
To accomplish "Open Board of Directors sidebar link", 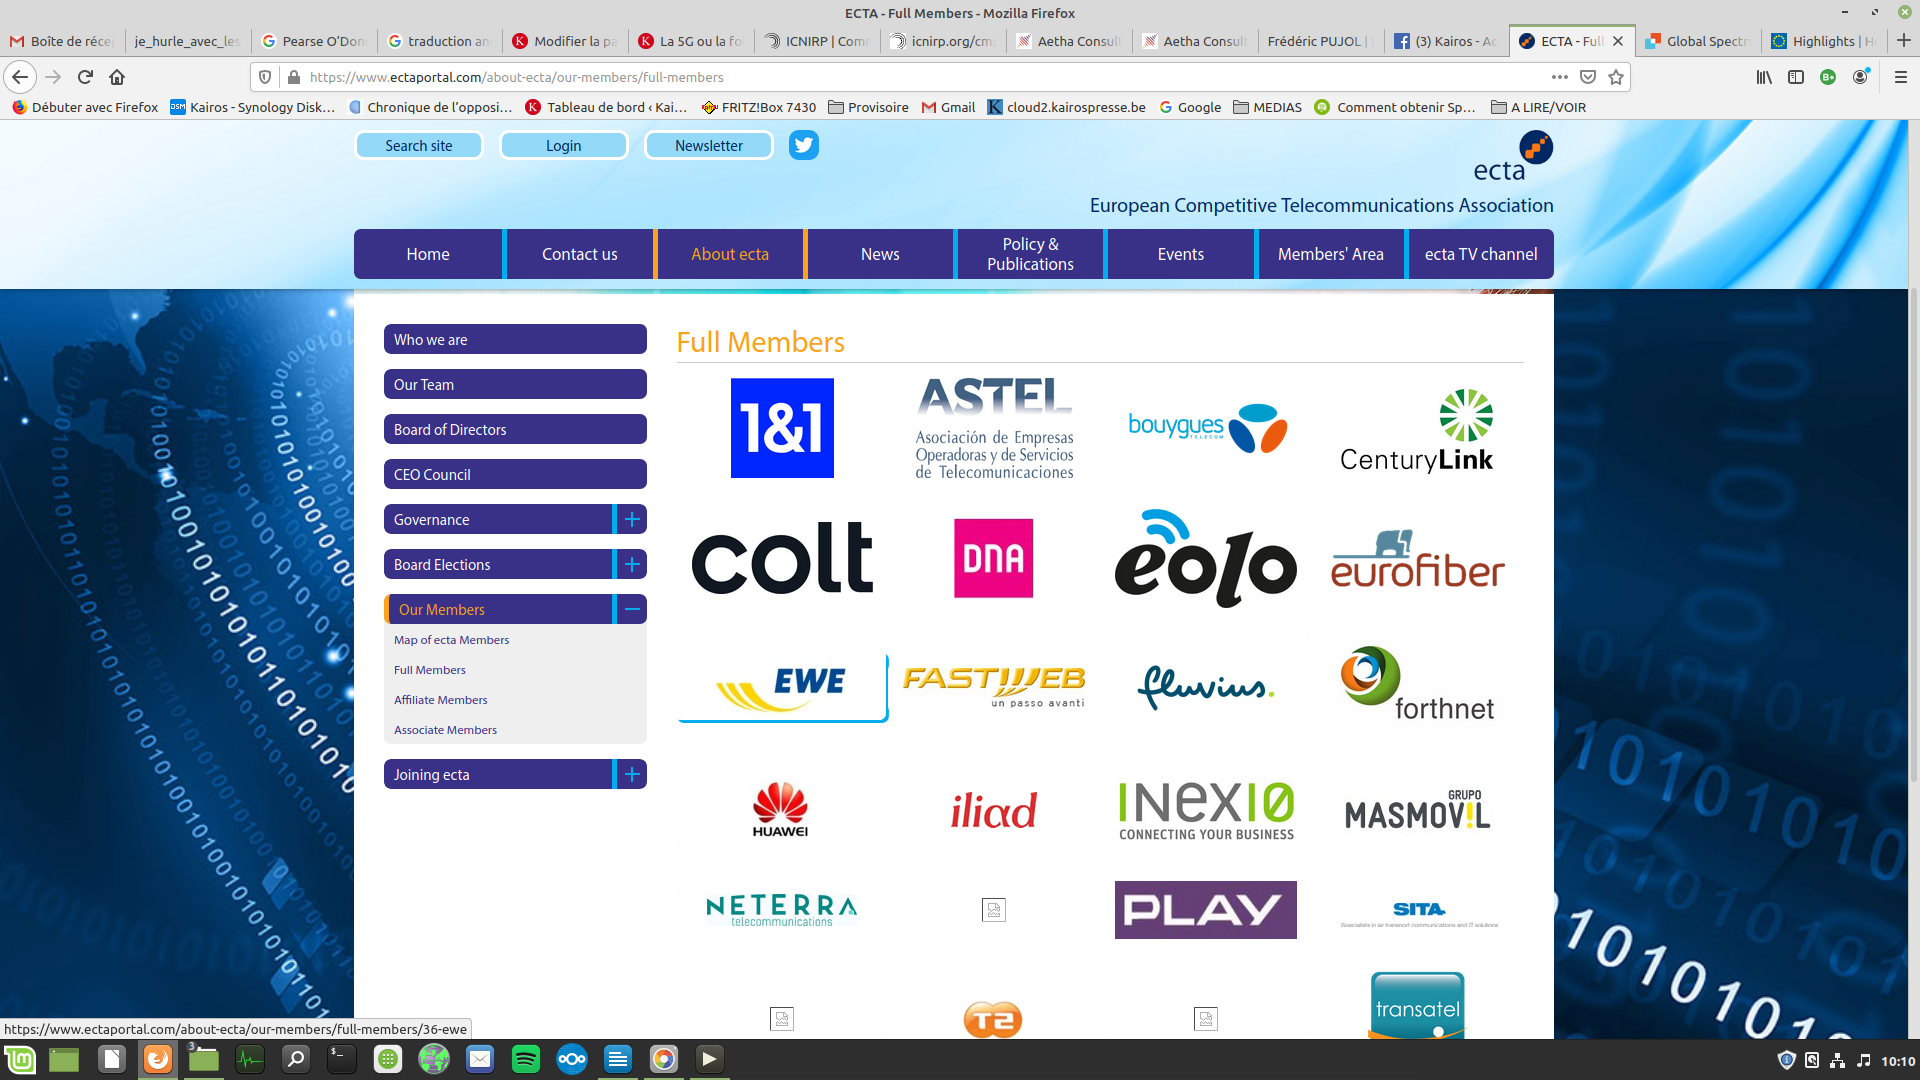I will coord(515,429).
